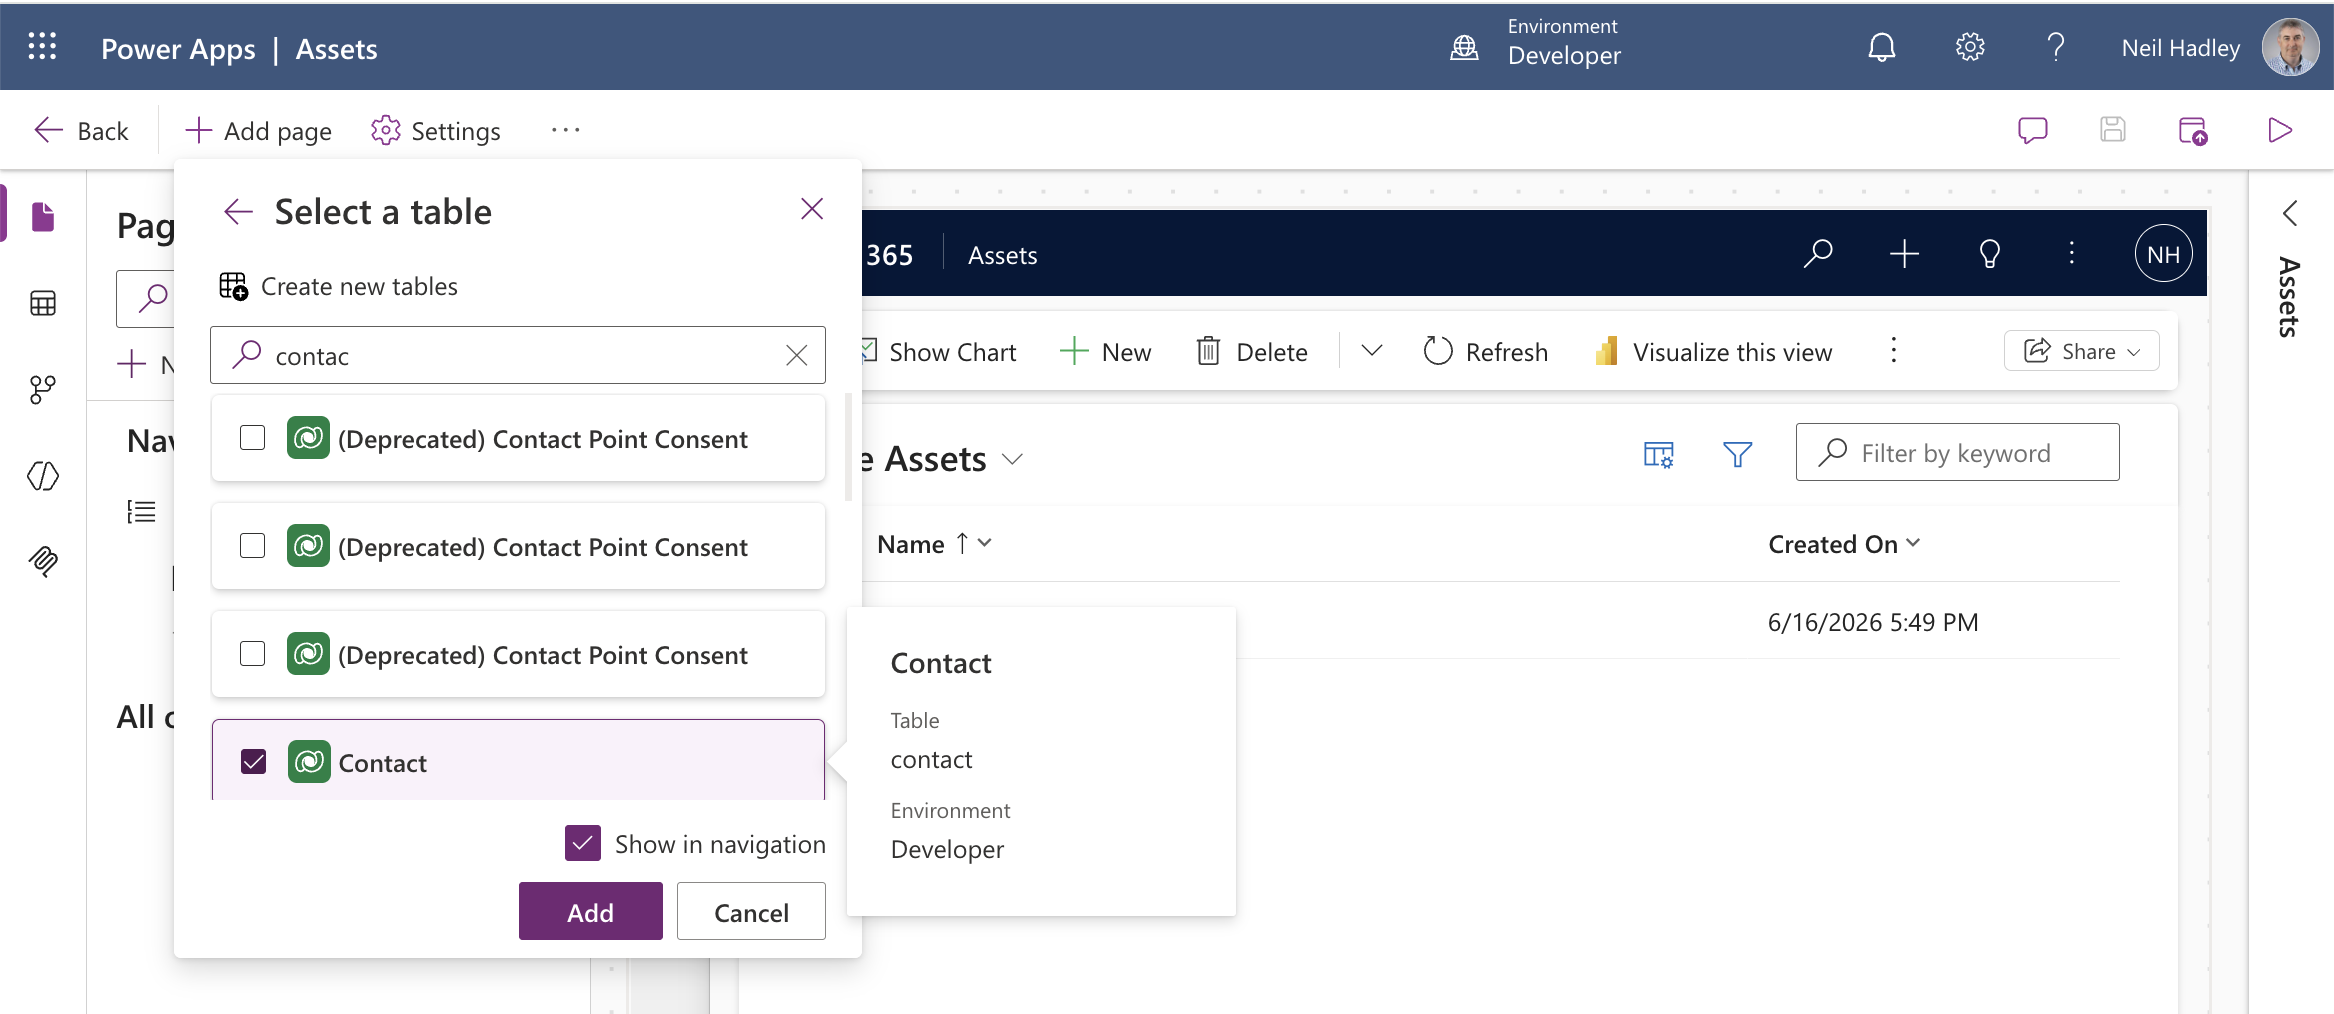Collapse the Assets right panel chevron

pos(2290,213)
